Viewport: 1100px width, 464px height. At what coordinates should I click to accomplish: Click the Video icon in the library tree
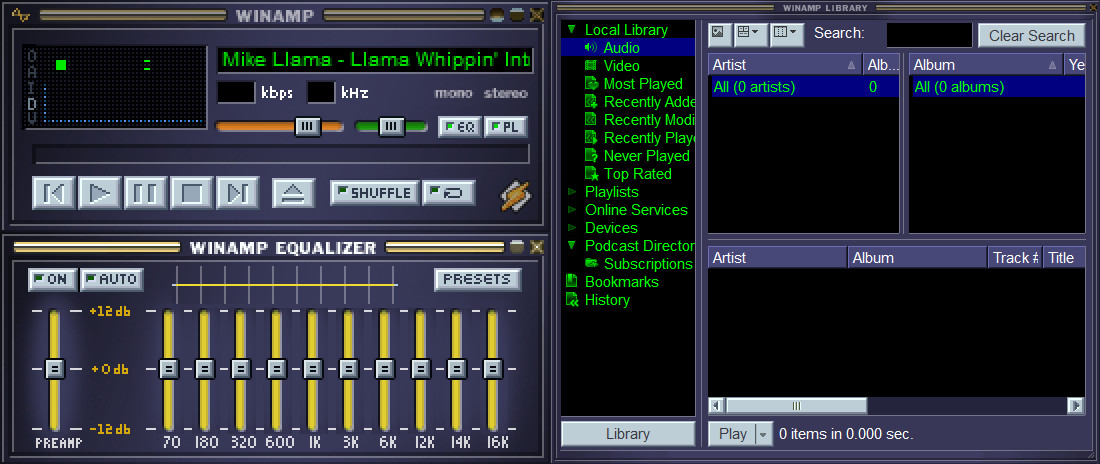591,66
